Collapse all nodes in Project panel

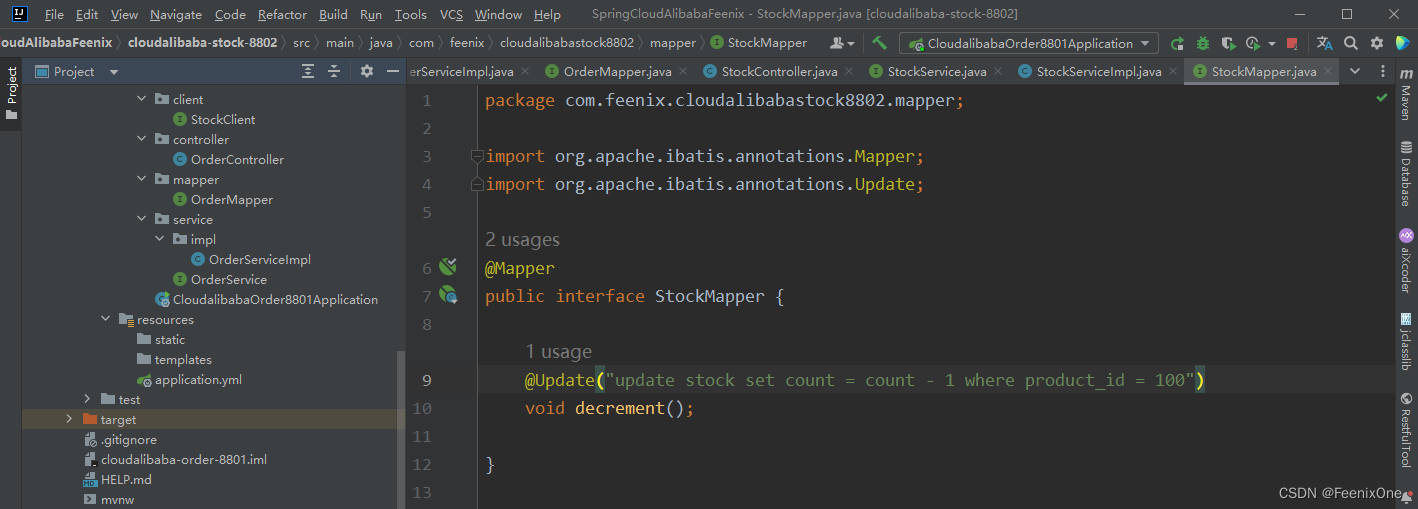[334, 71]
